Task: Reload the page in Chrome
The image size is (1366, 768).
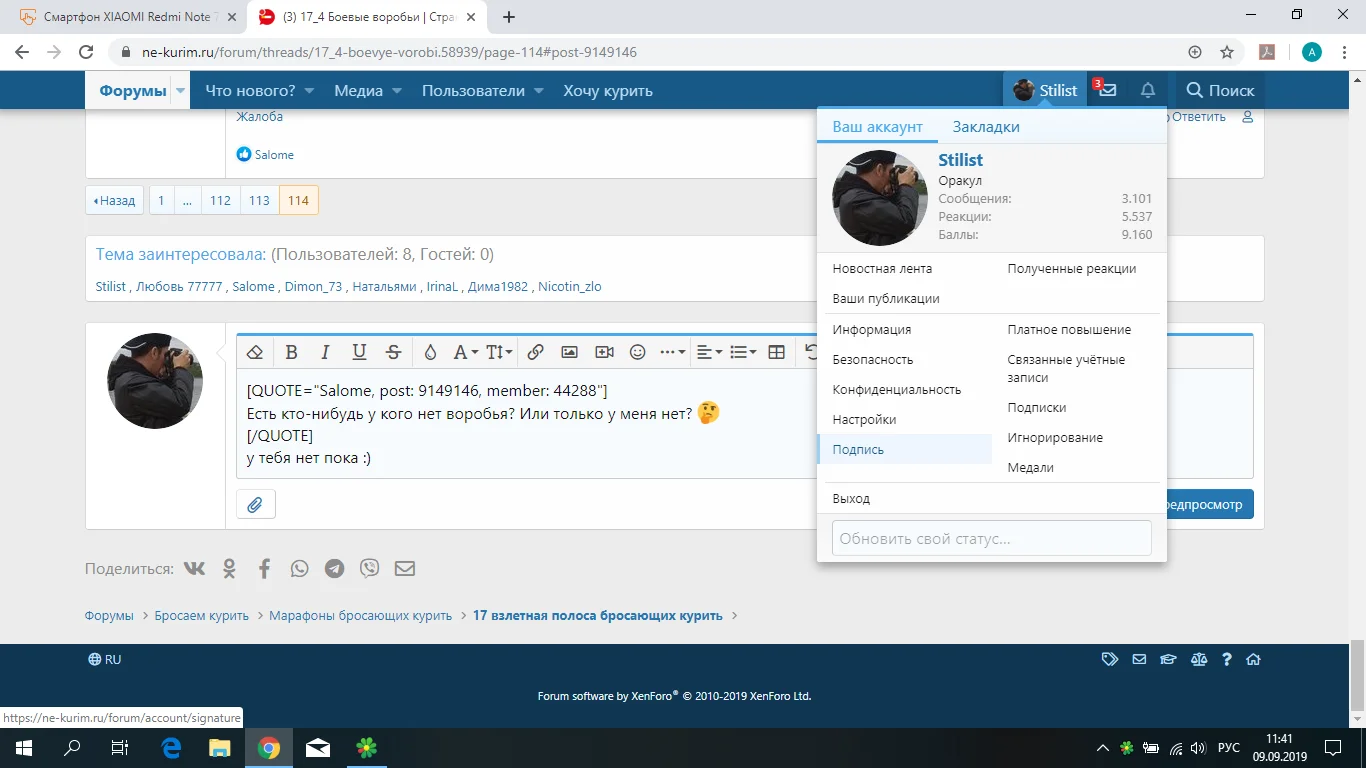Action: (x=86, y=52)
